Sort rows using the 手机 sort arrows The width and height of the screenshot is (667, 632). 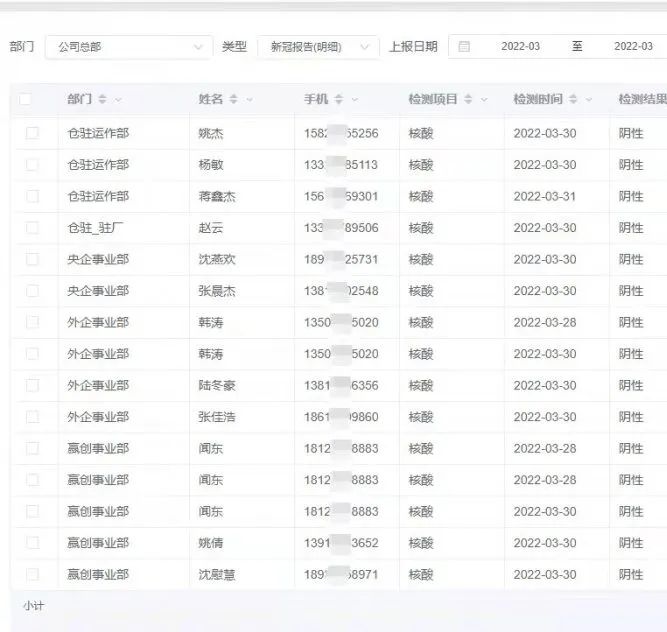[x=338, y=100]
